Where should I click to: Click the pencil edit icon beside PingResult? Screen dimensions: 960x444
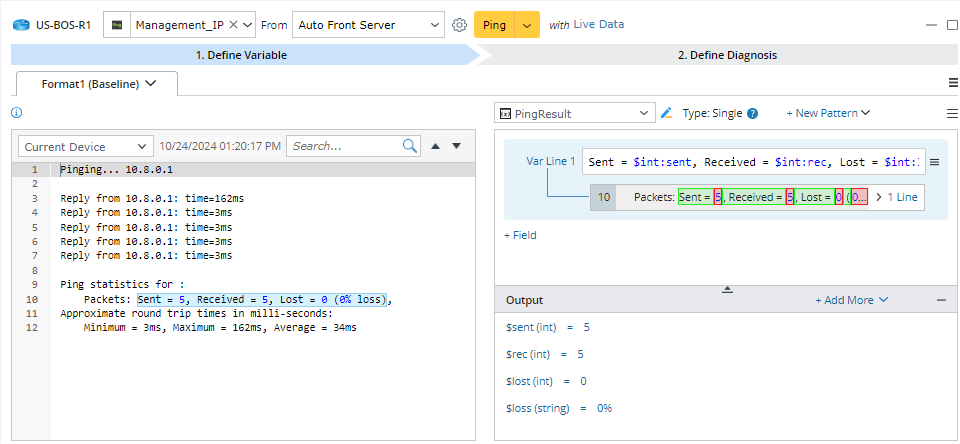pos(667,114)
